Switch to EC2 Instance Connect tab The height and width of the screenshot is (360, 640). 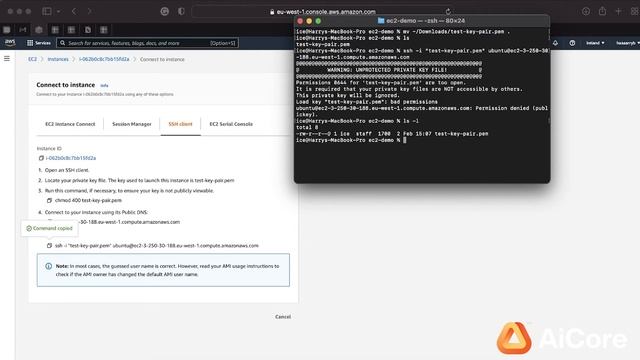pyautogui.click(x=70, y=124)
